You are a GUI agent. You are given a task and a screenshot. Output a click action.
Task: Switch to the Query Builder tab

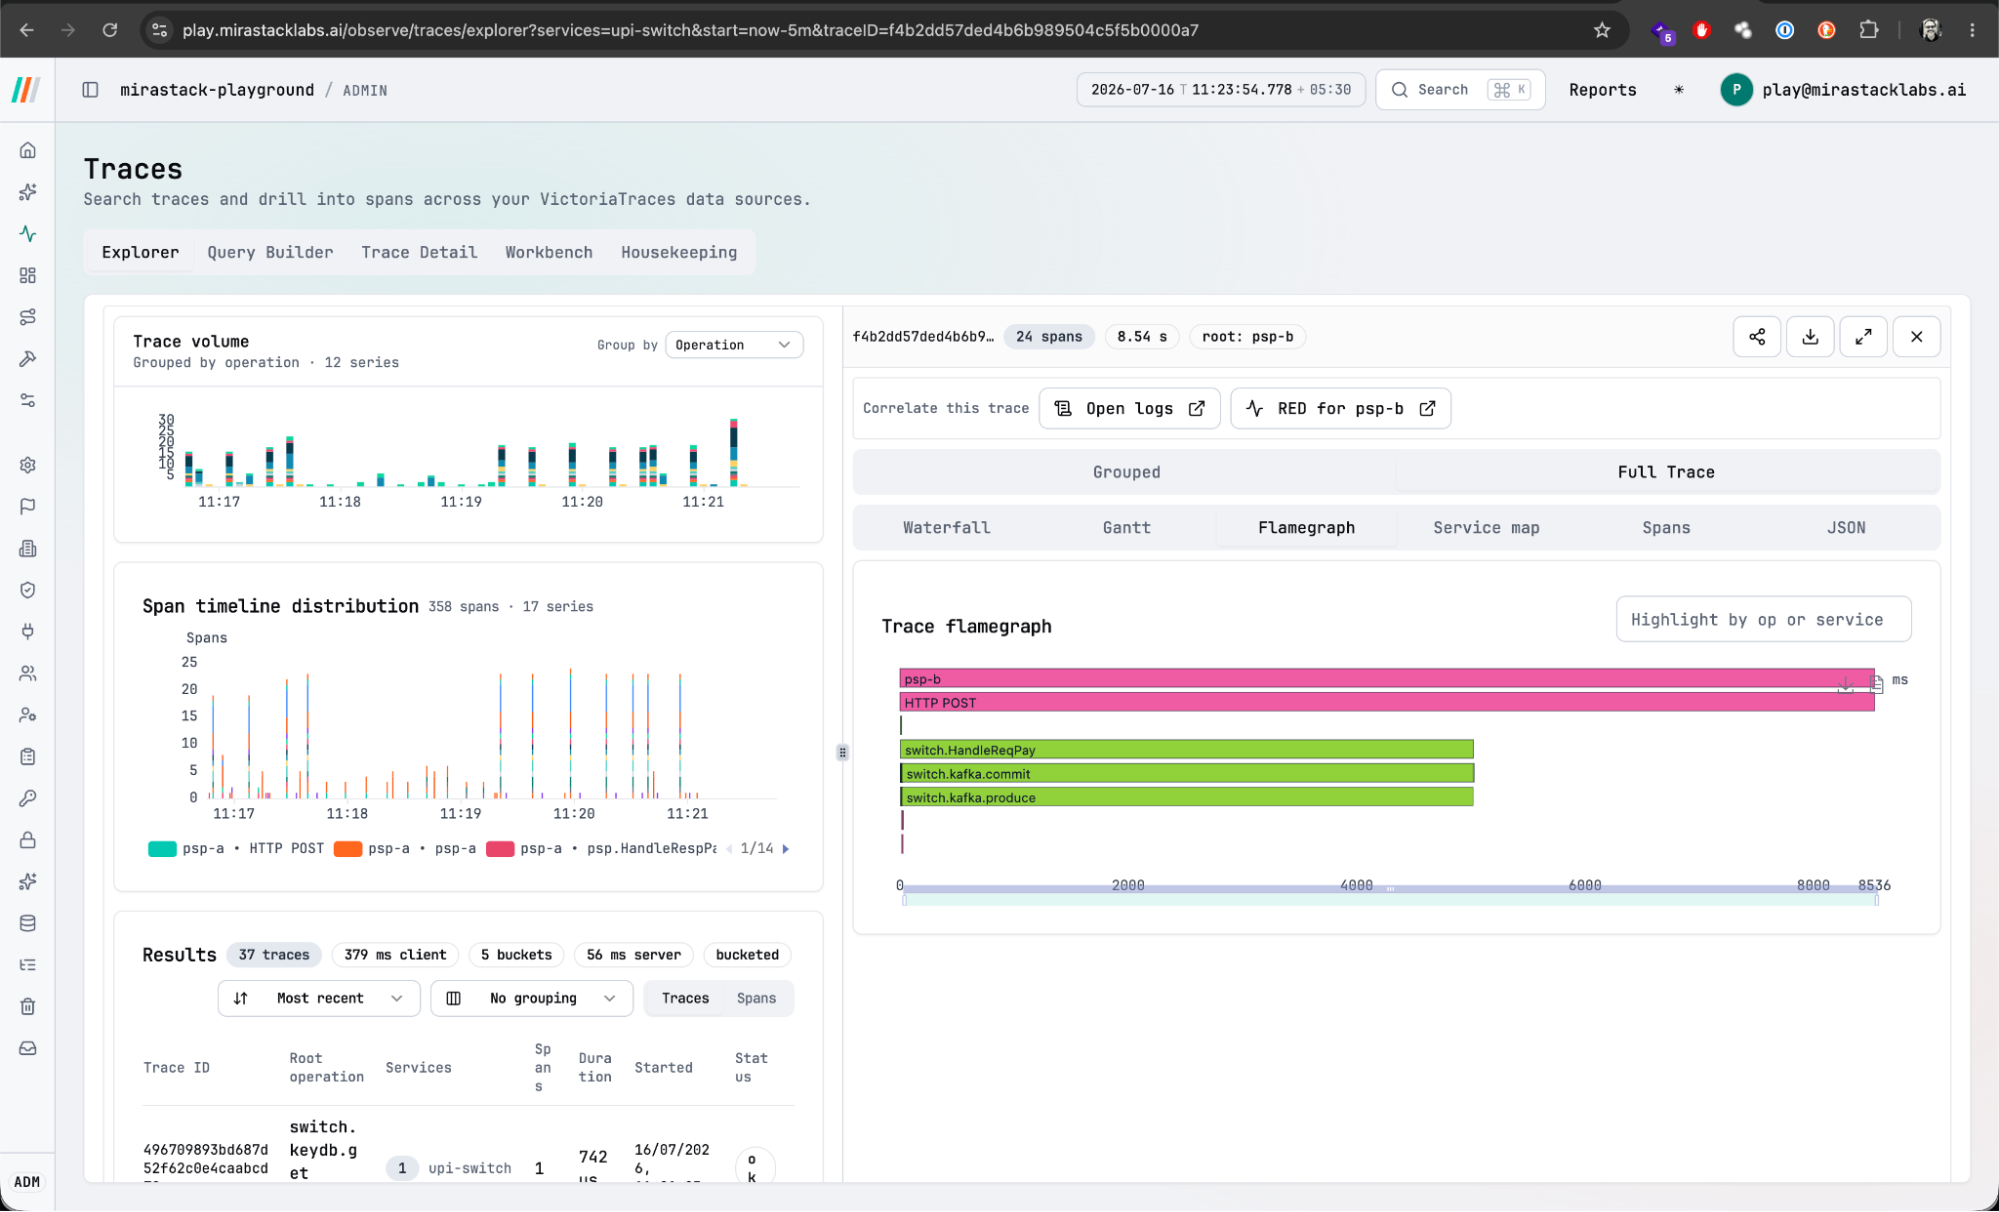270,253
